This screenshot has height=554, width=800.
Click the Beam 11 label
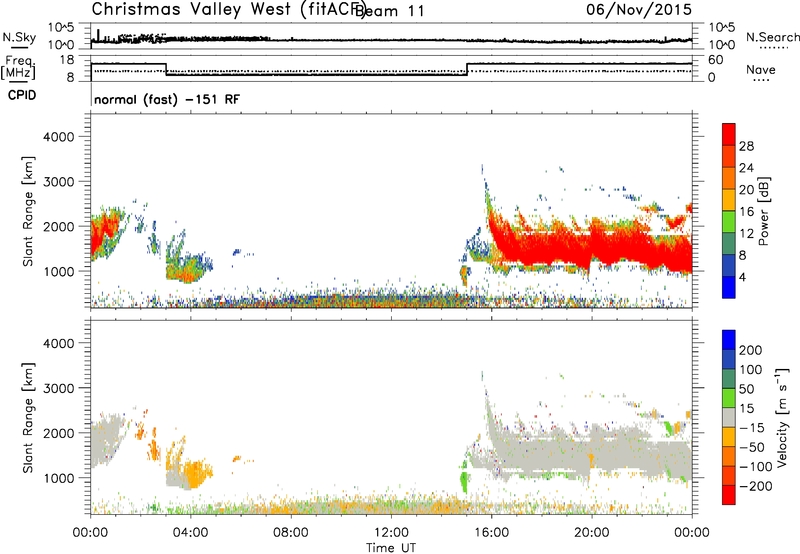389,11
